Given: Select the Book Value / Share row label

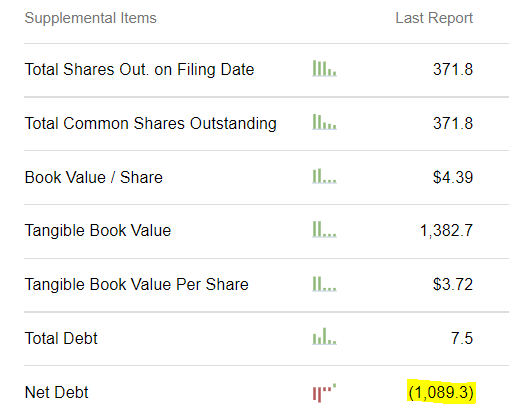Looking at the screenshot, I should pos(94,177).
